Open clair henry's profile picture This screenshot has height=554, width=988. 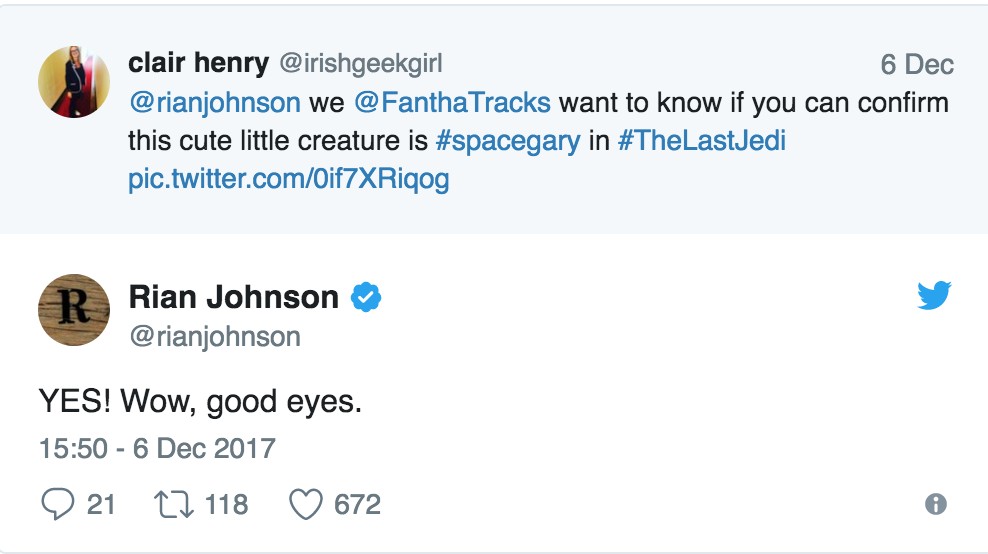click(x=74, y=81)
